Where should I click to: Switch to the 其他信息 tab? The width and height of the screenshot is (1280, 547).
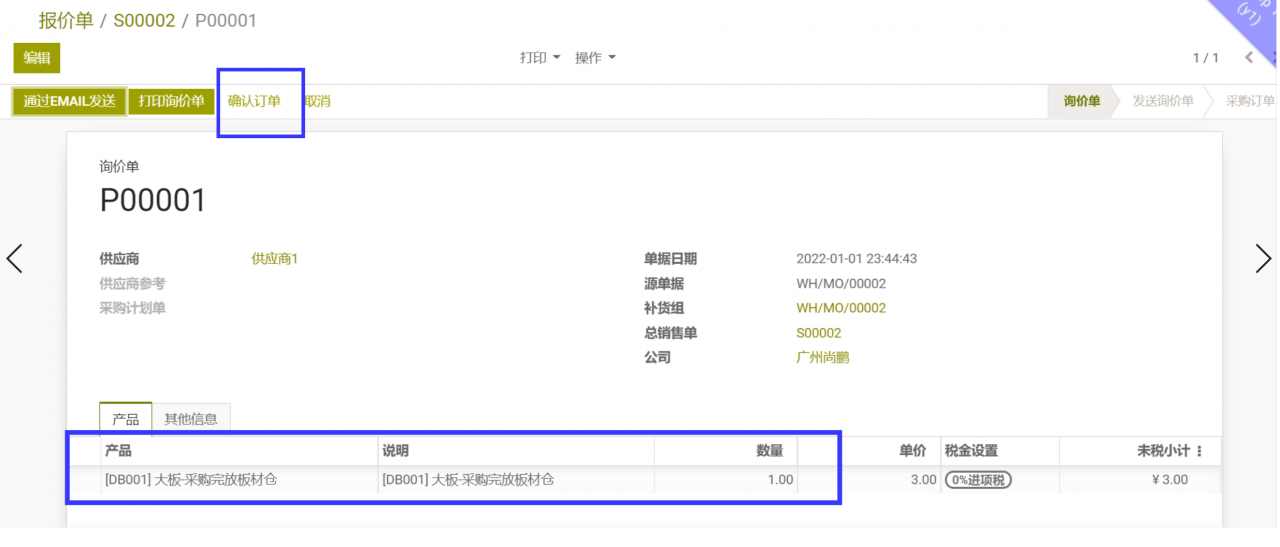[x=191, y=419]
